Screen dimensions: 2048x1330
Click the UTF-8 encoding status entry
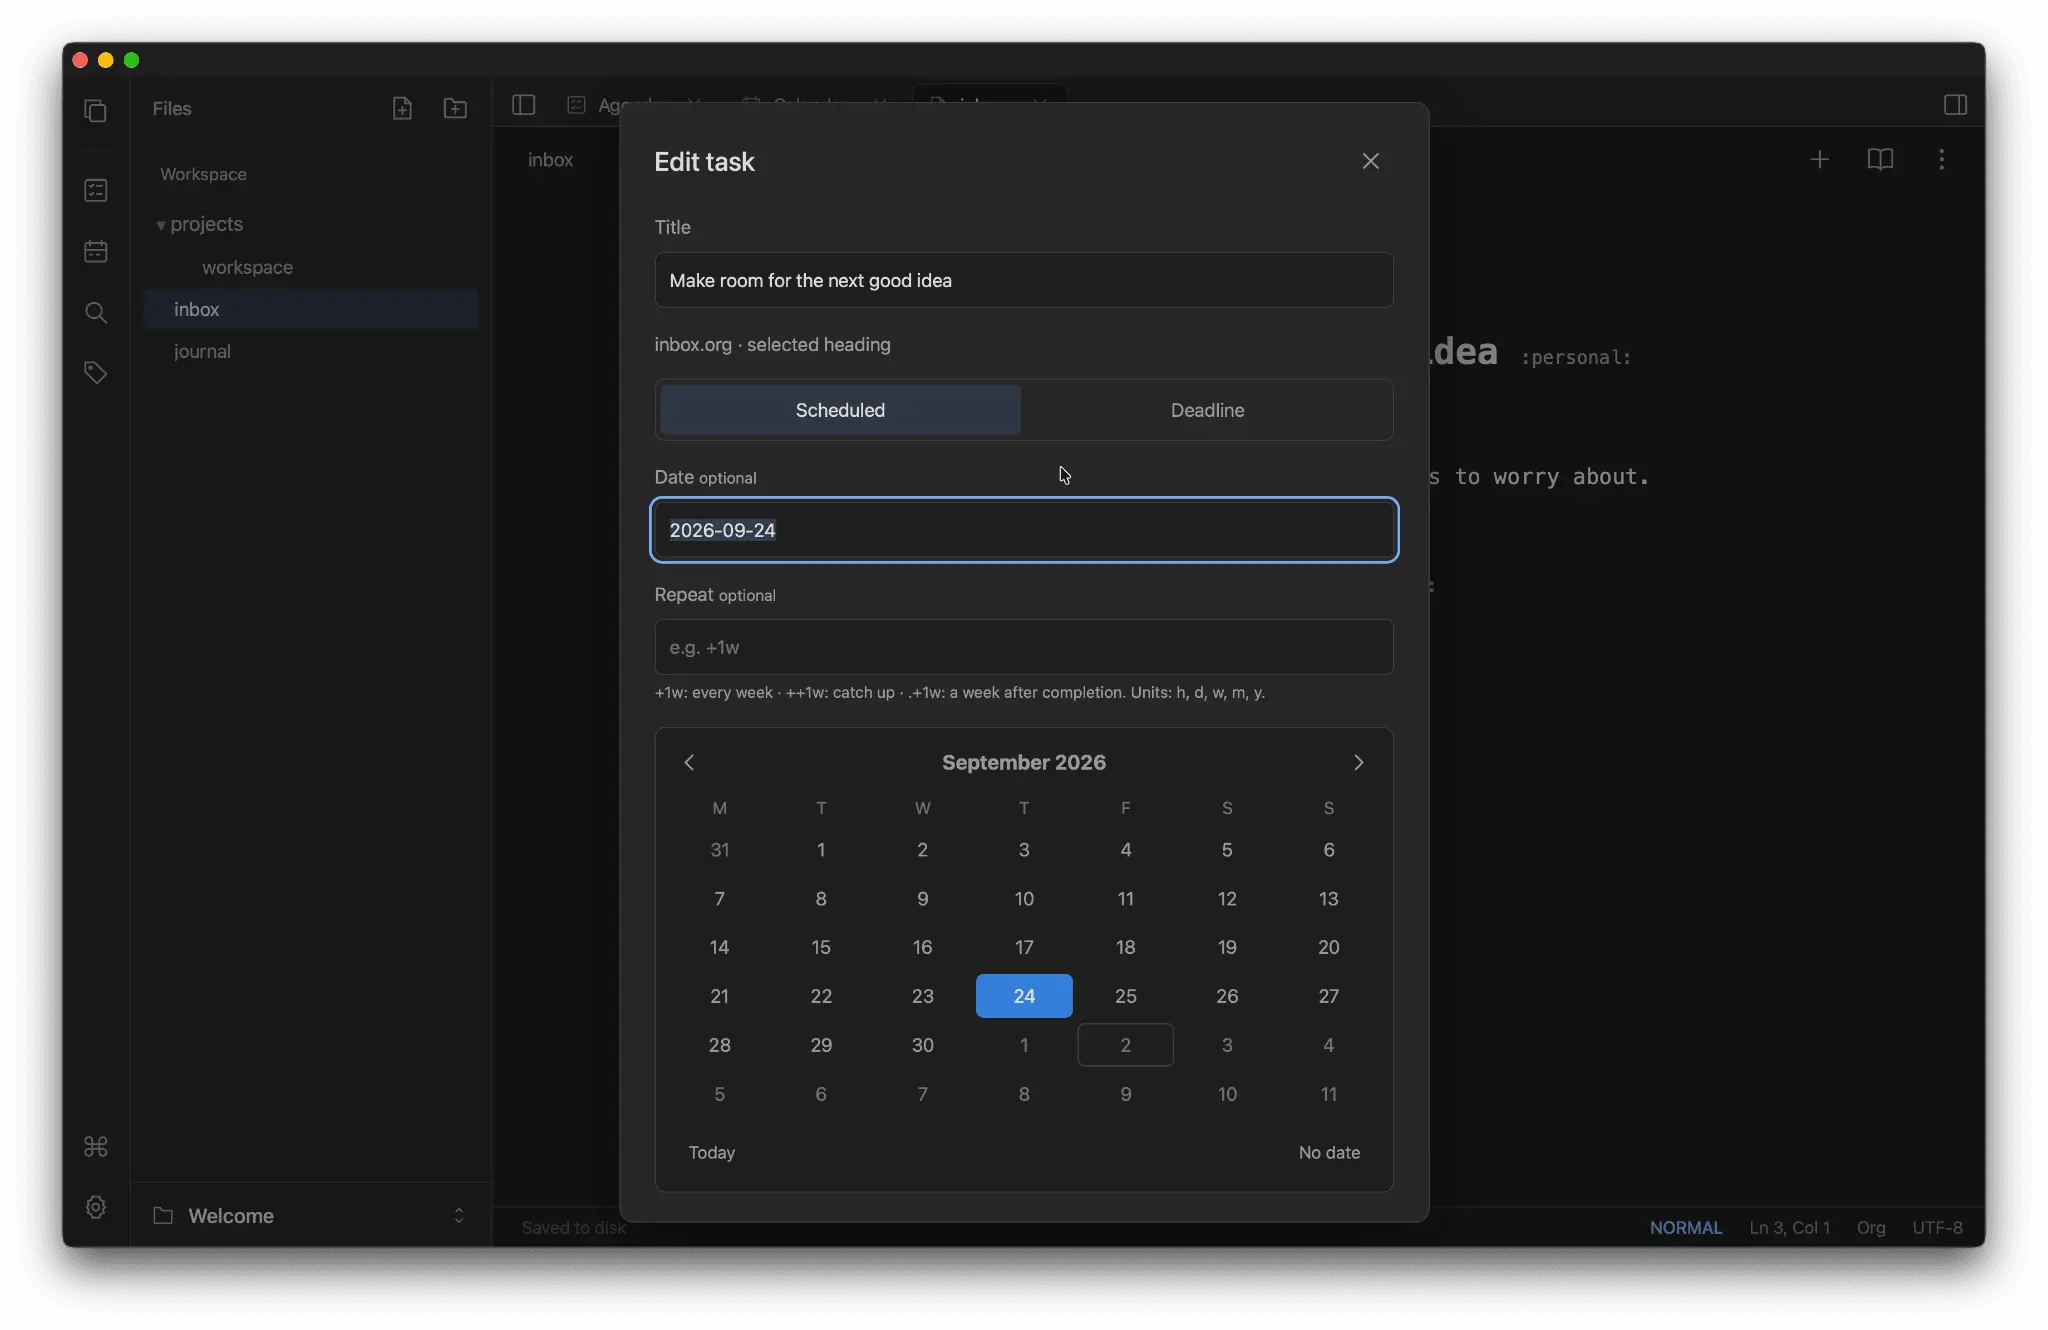point(1937,1227)
